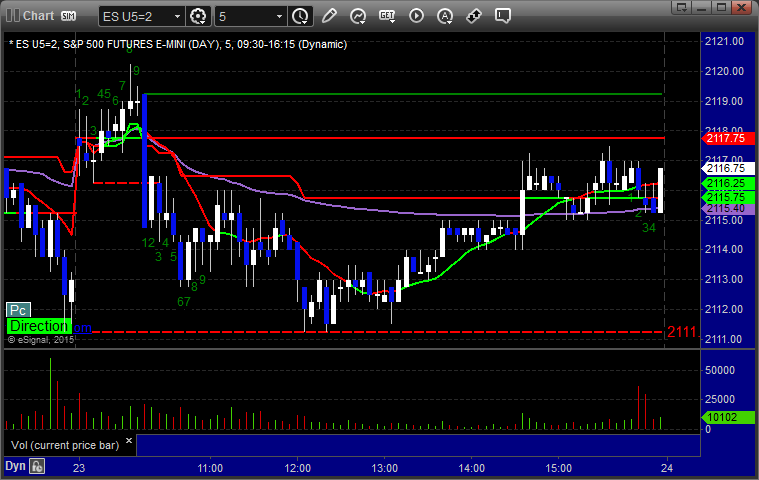The height and width of the screenshot is (480, 759).
Task: Click the window grip icon beside Chart
Action: pyautogui.click(x=13, y=16)
